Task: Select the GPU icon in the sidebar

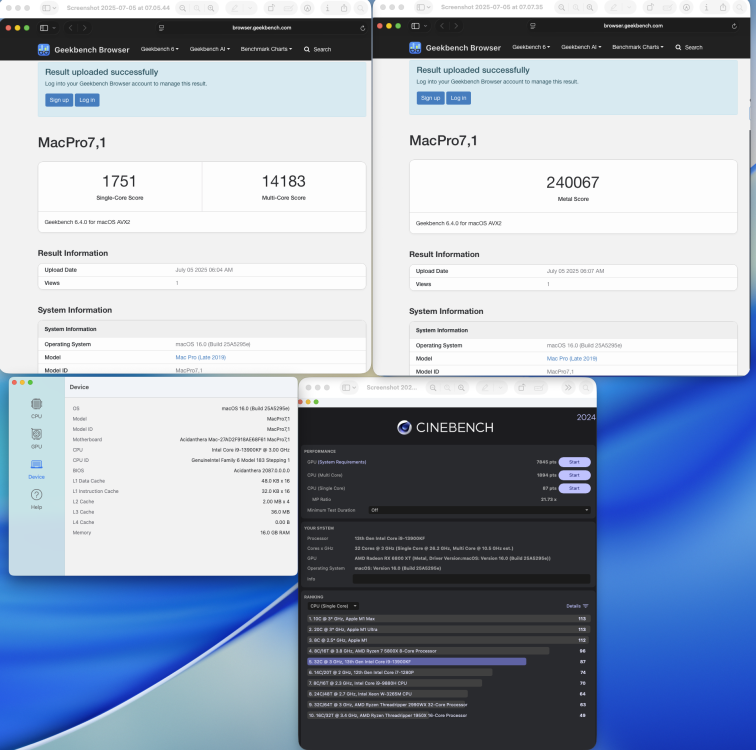Action: [x=36, y=434]
